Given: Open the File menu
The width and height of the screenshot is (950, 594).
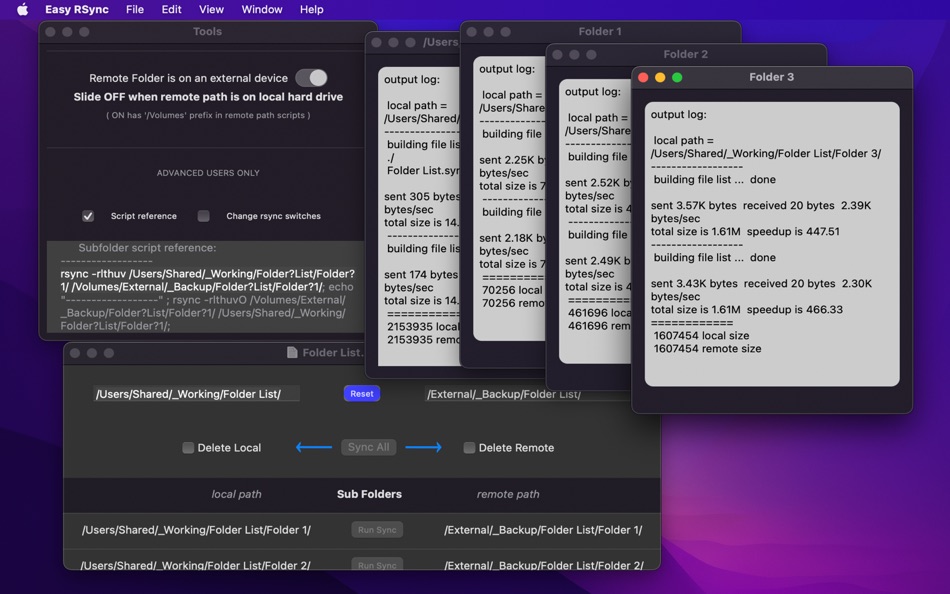Looking at the screenshot, I should 135,10.
